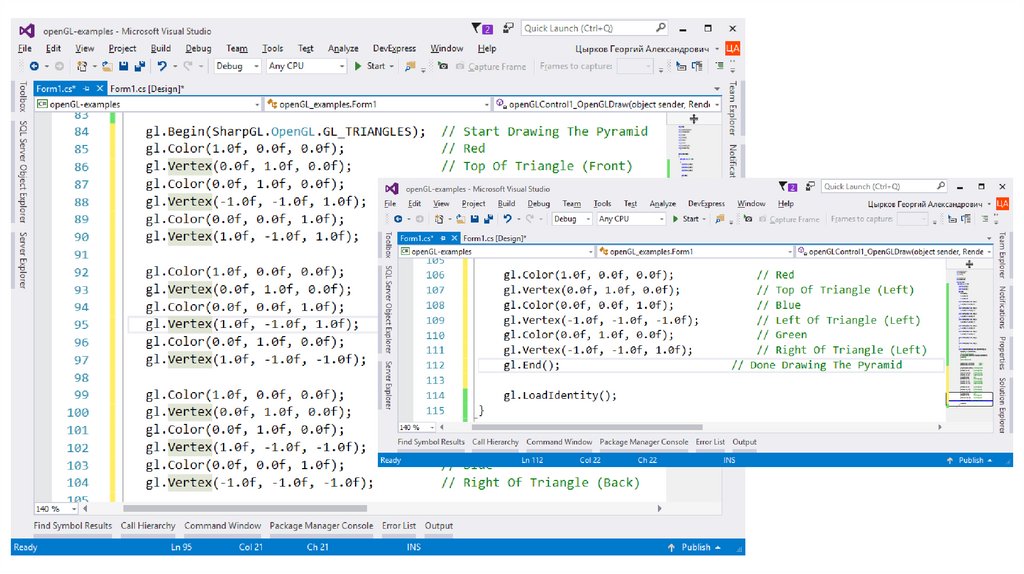Toggle pin on Form1.cs tab in background window

[88, 89]
